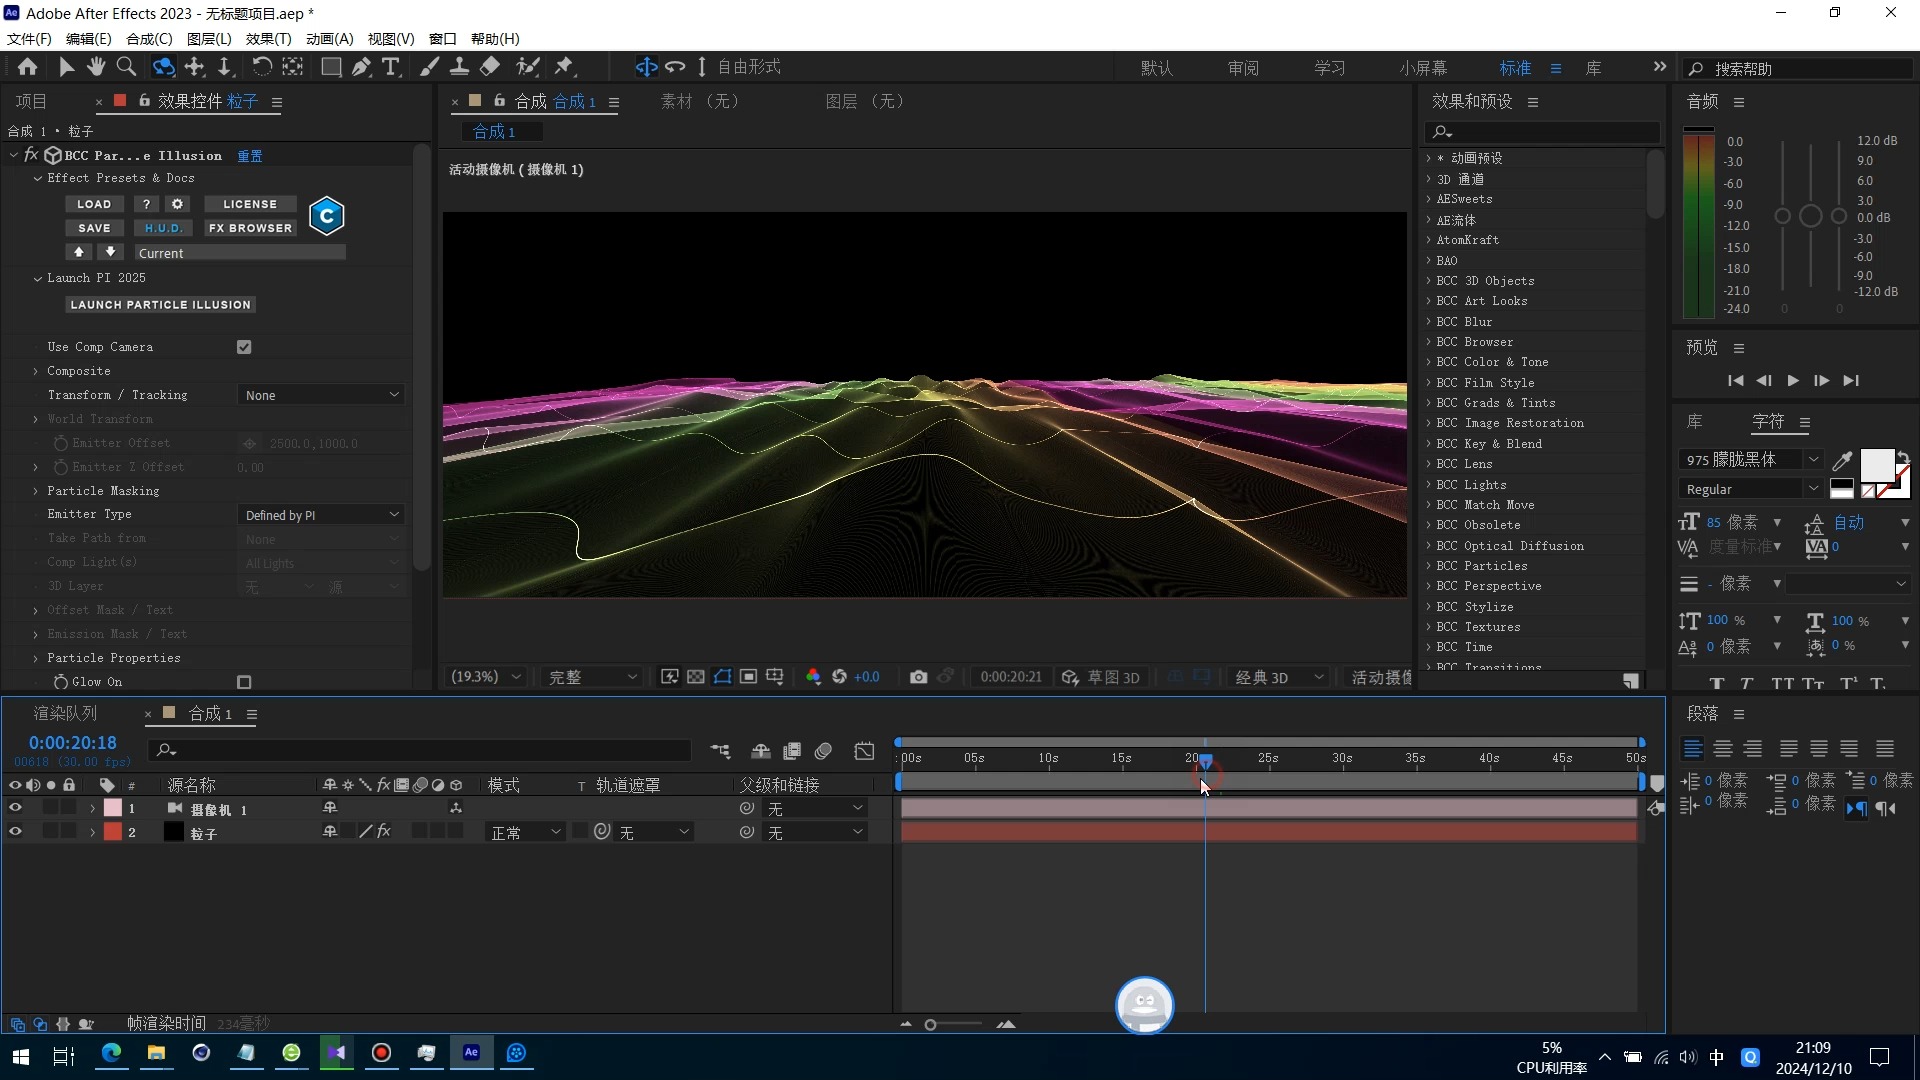The width and height of the screenshot is (1920, 1080).
Task: Click the Launch Particle Illusion button
Action: 160,303
